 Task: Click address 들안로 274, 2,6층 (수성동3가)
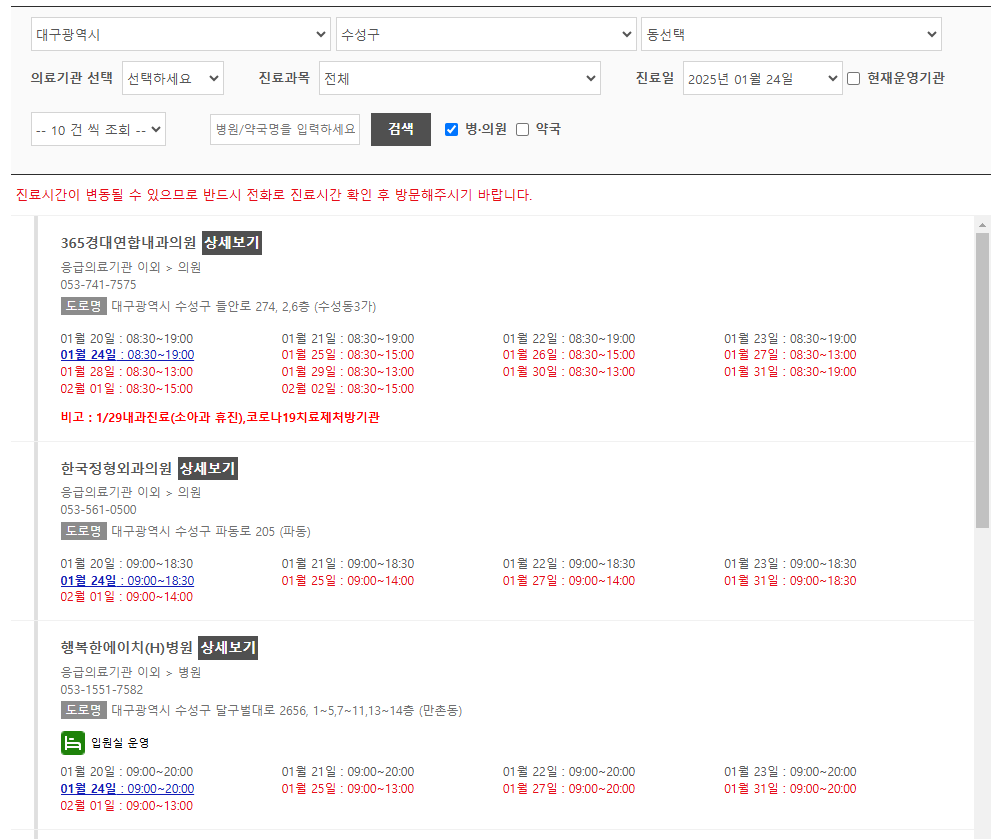click(x=243, y=306)
